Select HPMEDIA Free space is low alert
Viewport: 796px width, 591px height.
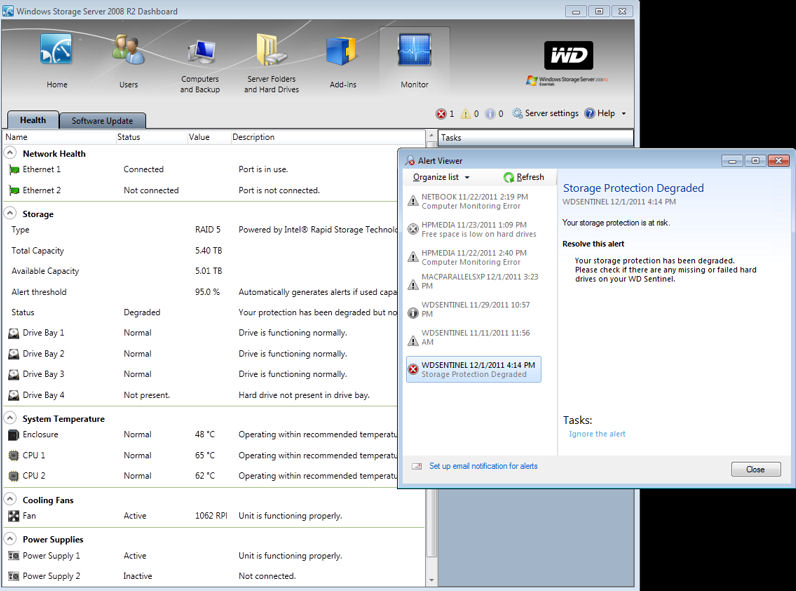click(x=474, y=229)
